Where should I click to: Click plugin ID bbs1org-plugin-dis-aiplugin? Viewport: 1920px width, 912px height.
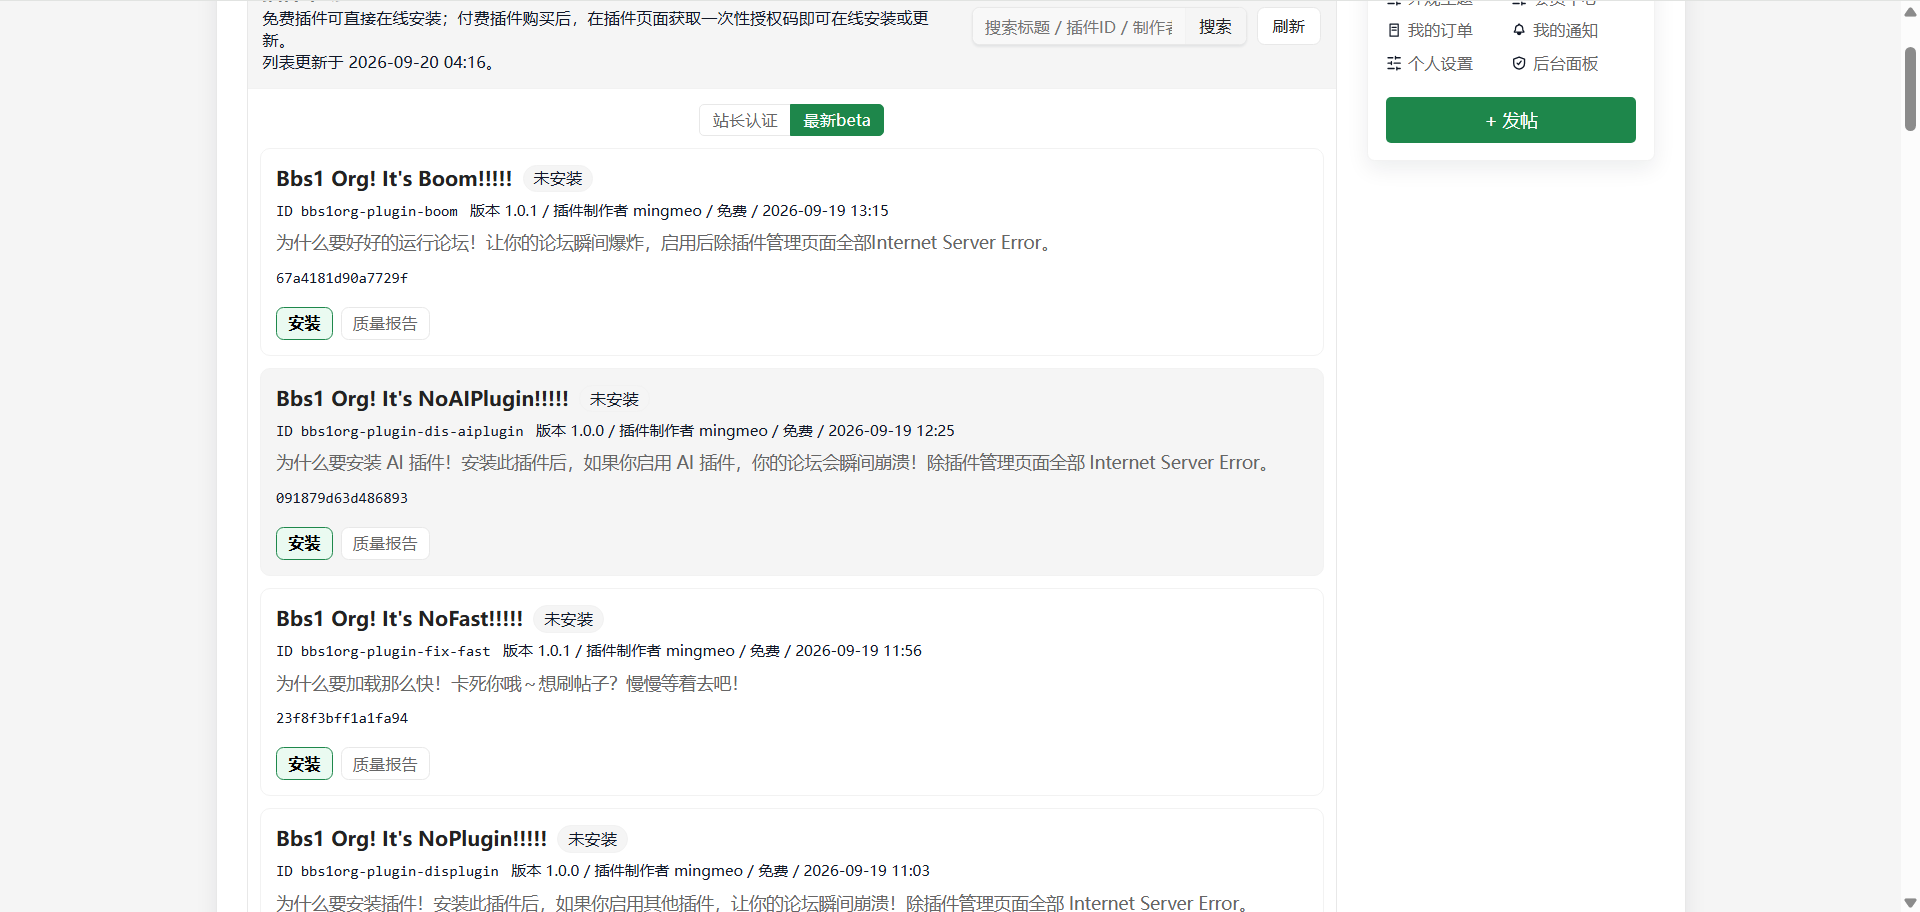coord(412,432)
